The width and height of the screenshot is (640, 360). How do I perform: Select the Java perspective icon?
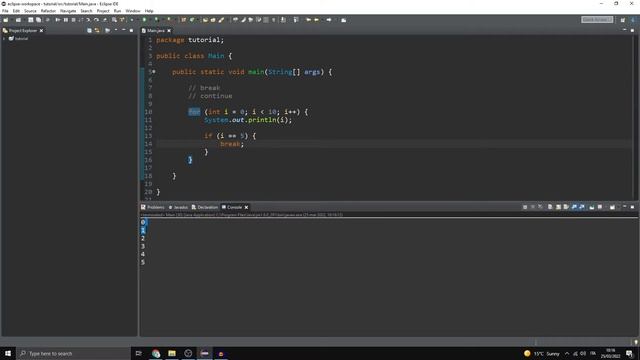pos(633,20)
